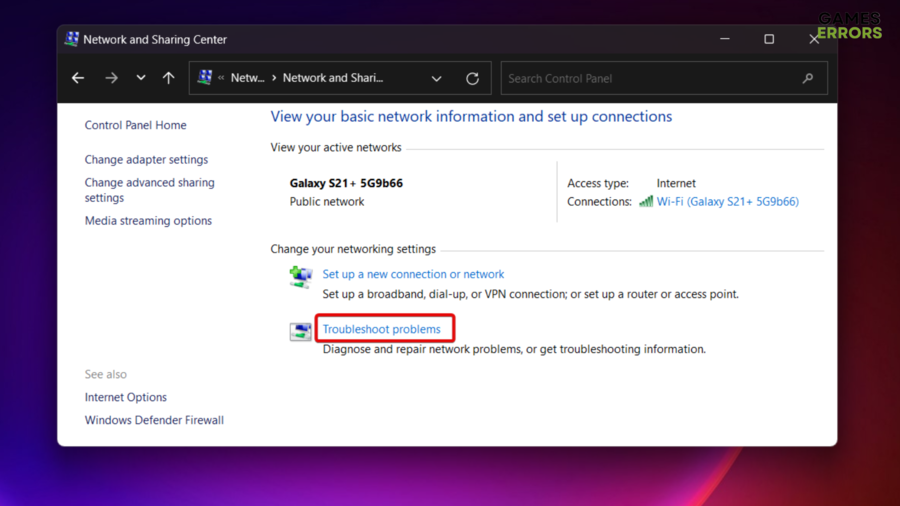Viewport: 900px width, 506px height.
Task: Click the breadcrumb overflow chevrons
Action: 221,78
